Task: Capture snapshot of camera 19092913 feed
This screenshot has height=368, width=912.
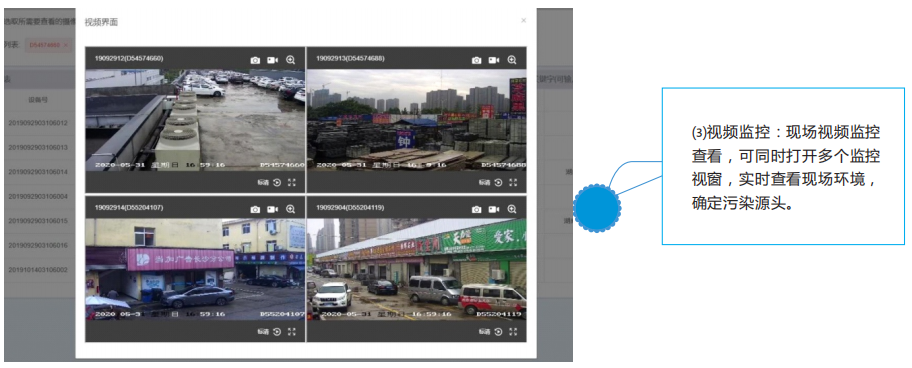Action: click(476, 60)
